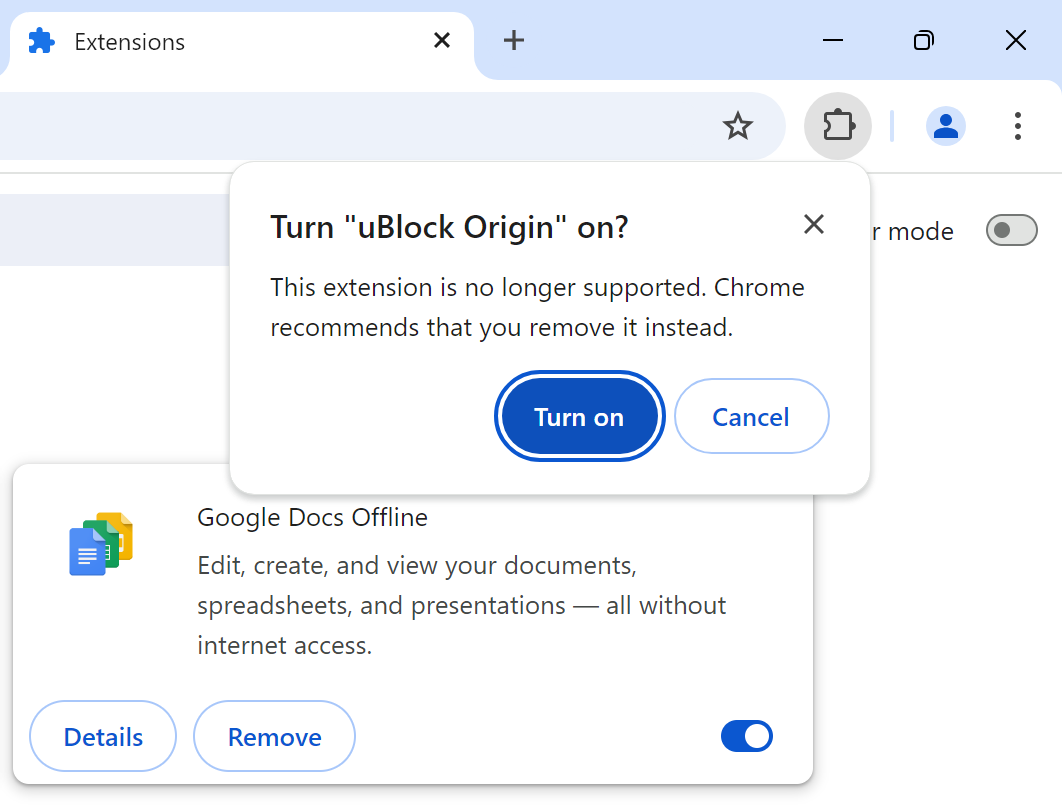Click the Extensions puzzle toolbar icon

837,126
